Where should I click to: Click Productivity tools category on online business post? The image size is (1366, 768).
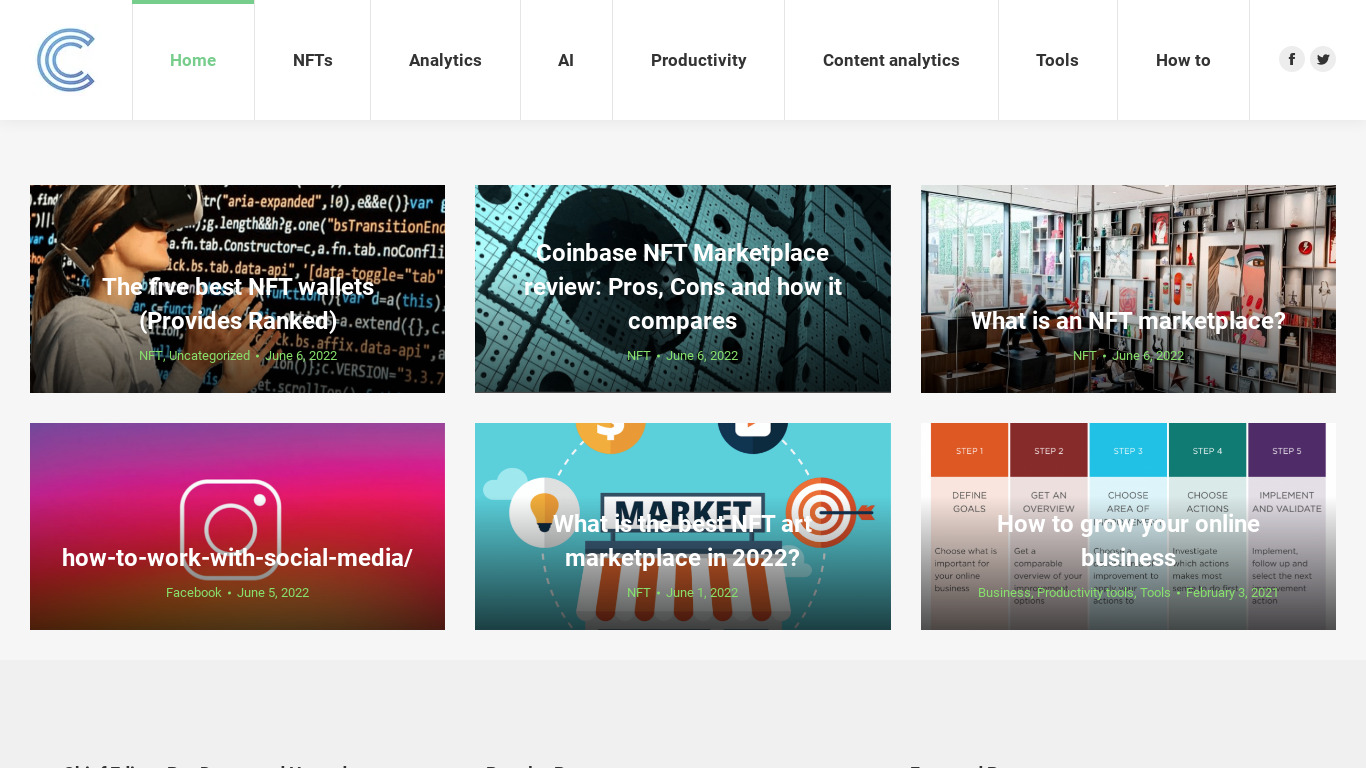click(x=1085, y=593)
